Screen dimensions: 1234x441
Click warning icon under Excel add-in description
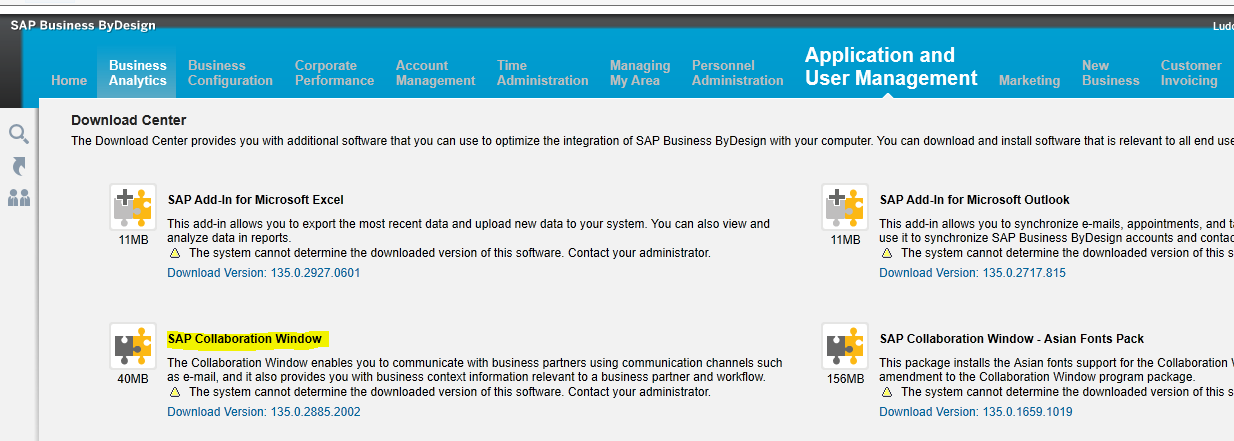tap(174, 253)
